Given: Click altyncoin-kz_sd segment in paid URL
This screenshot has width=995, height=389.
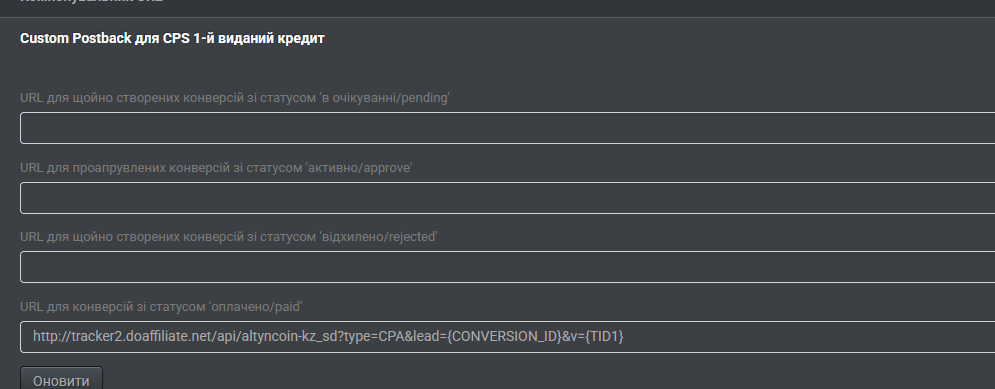Looking at the screenshot, I should pyautogui.click(x=292, y=337).
